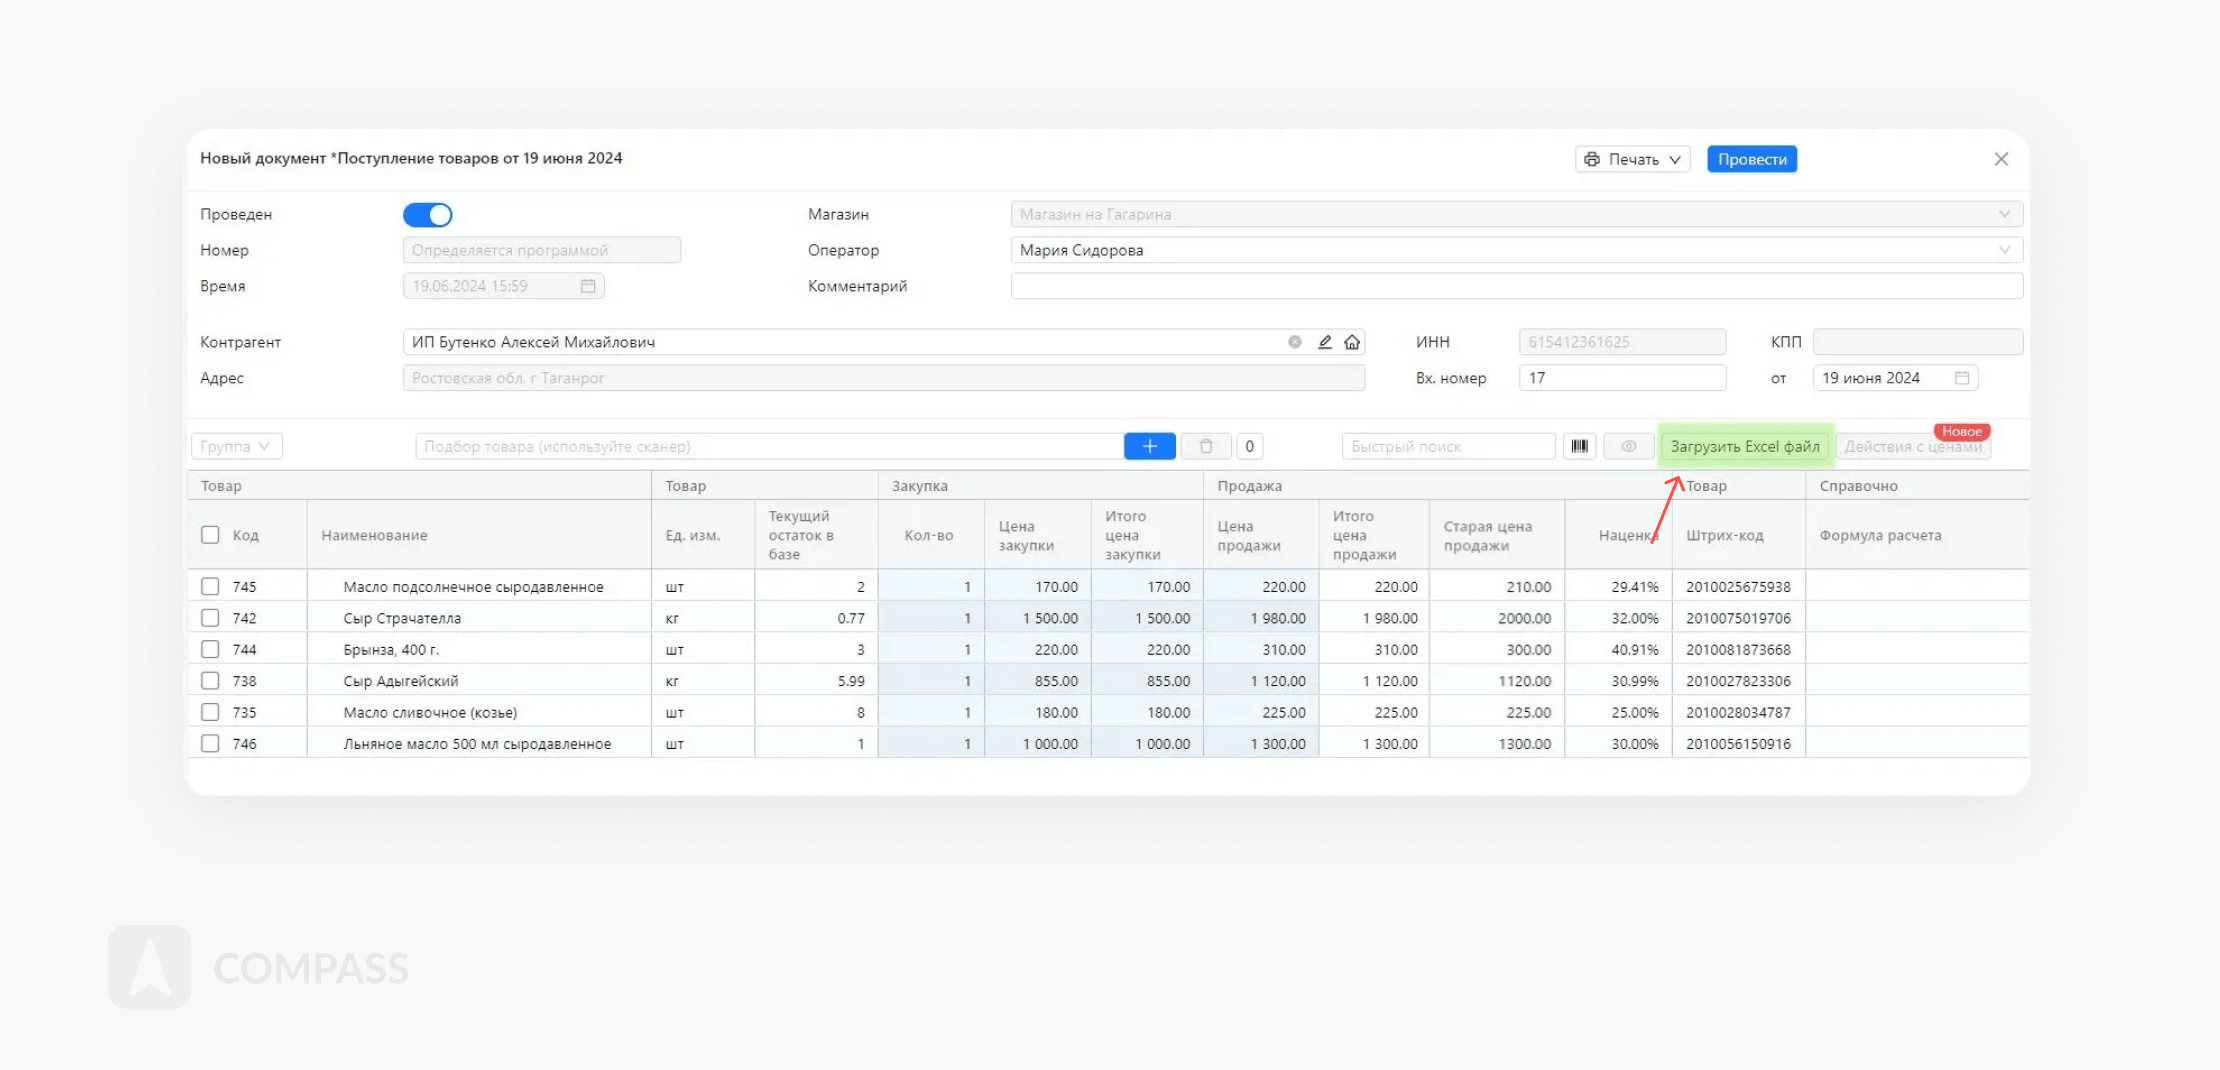Clear the Контрагент field with x icon

(x=1295, y=342)
